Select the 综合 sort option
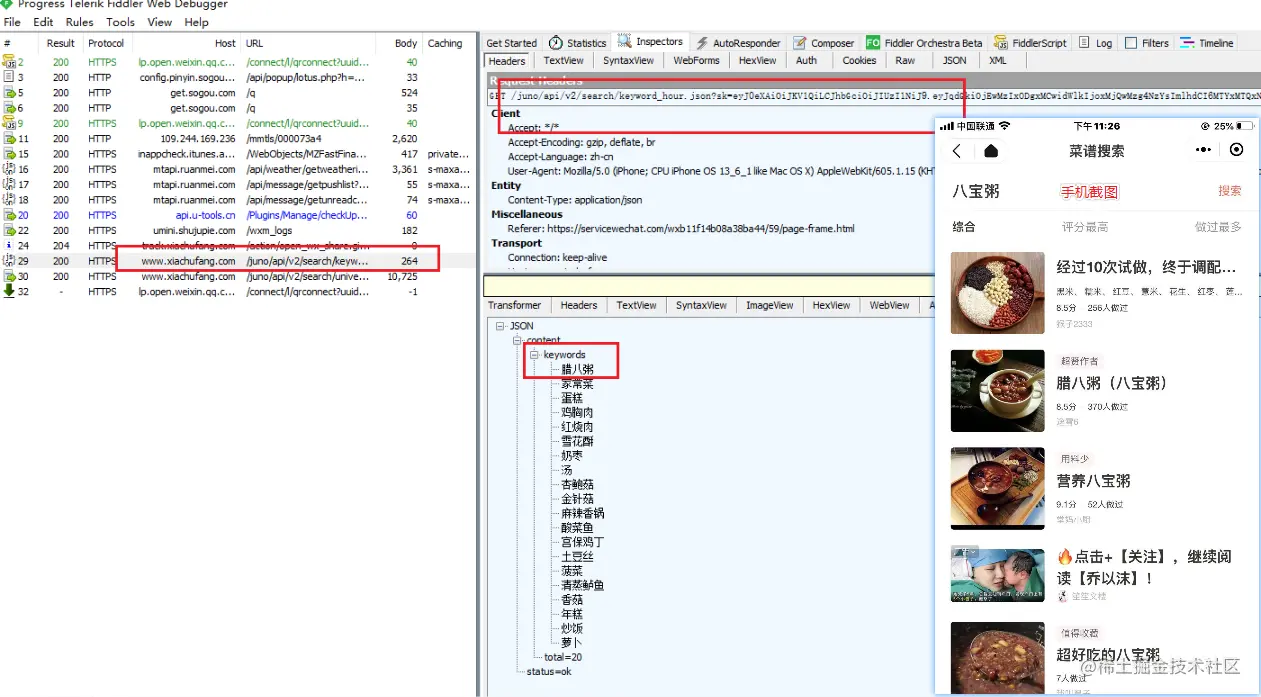1261x697 pixels. click(x=964, y=227)
